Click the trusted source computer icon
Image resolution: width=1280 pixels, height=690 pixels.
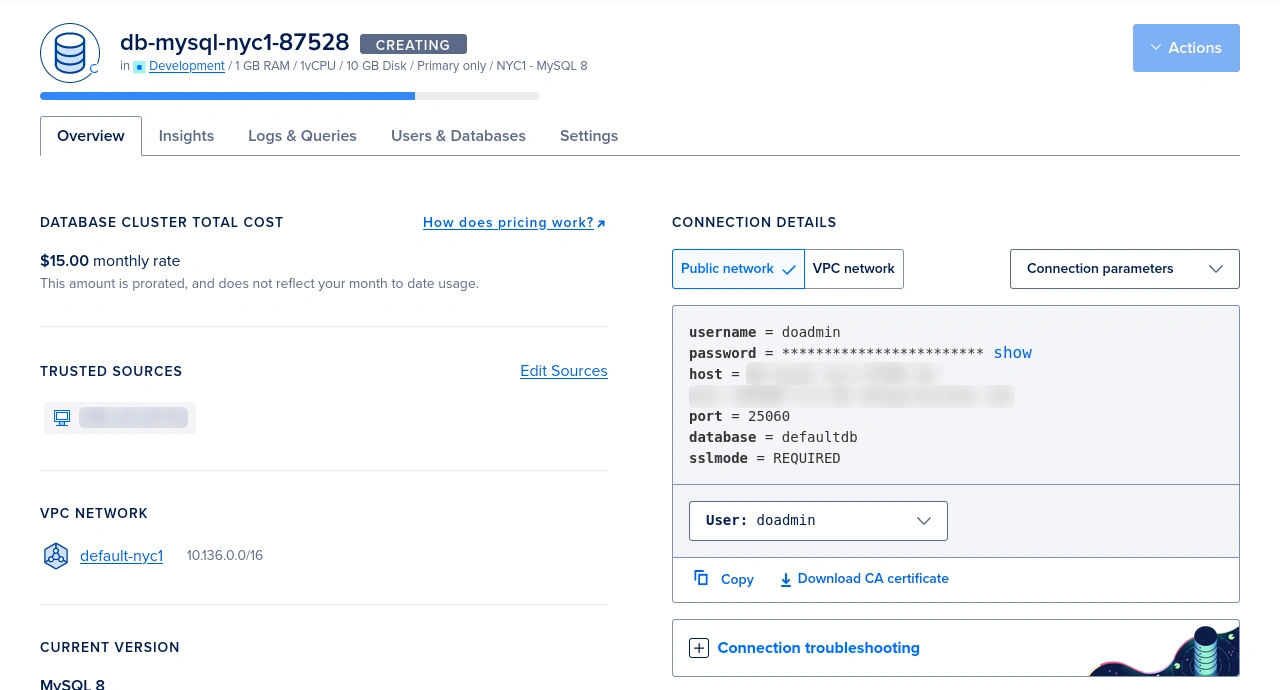(x=62, y=418)
